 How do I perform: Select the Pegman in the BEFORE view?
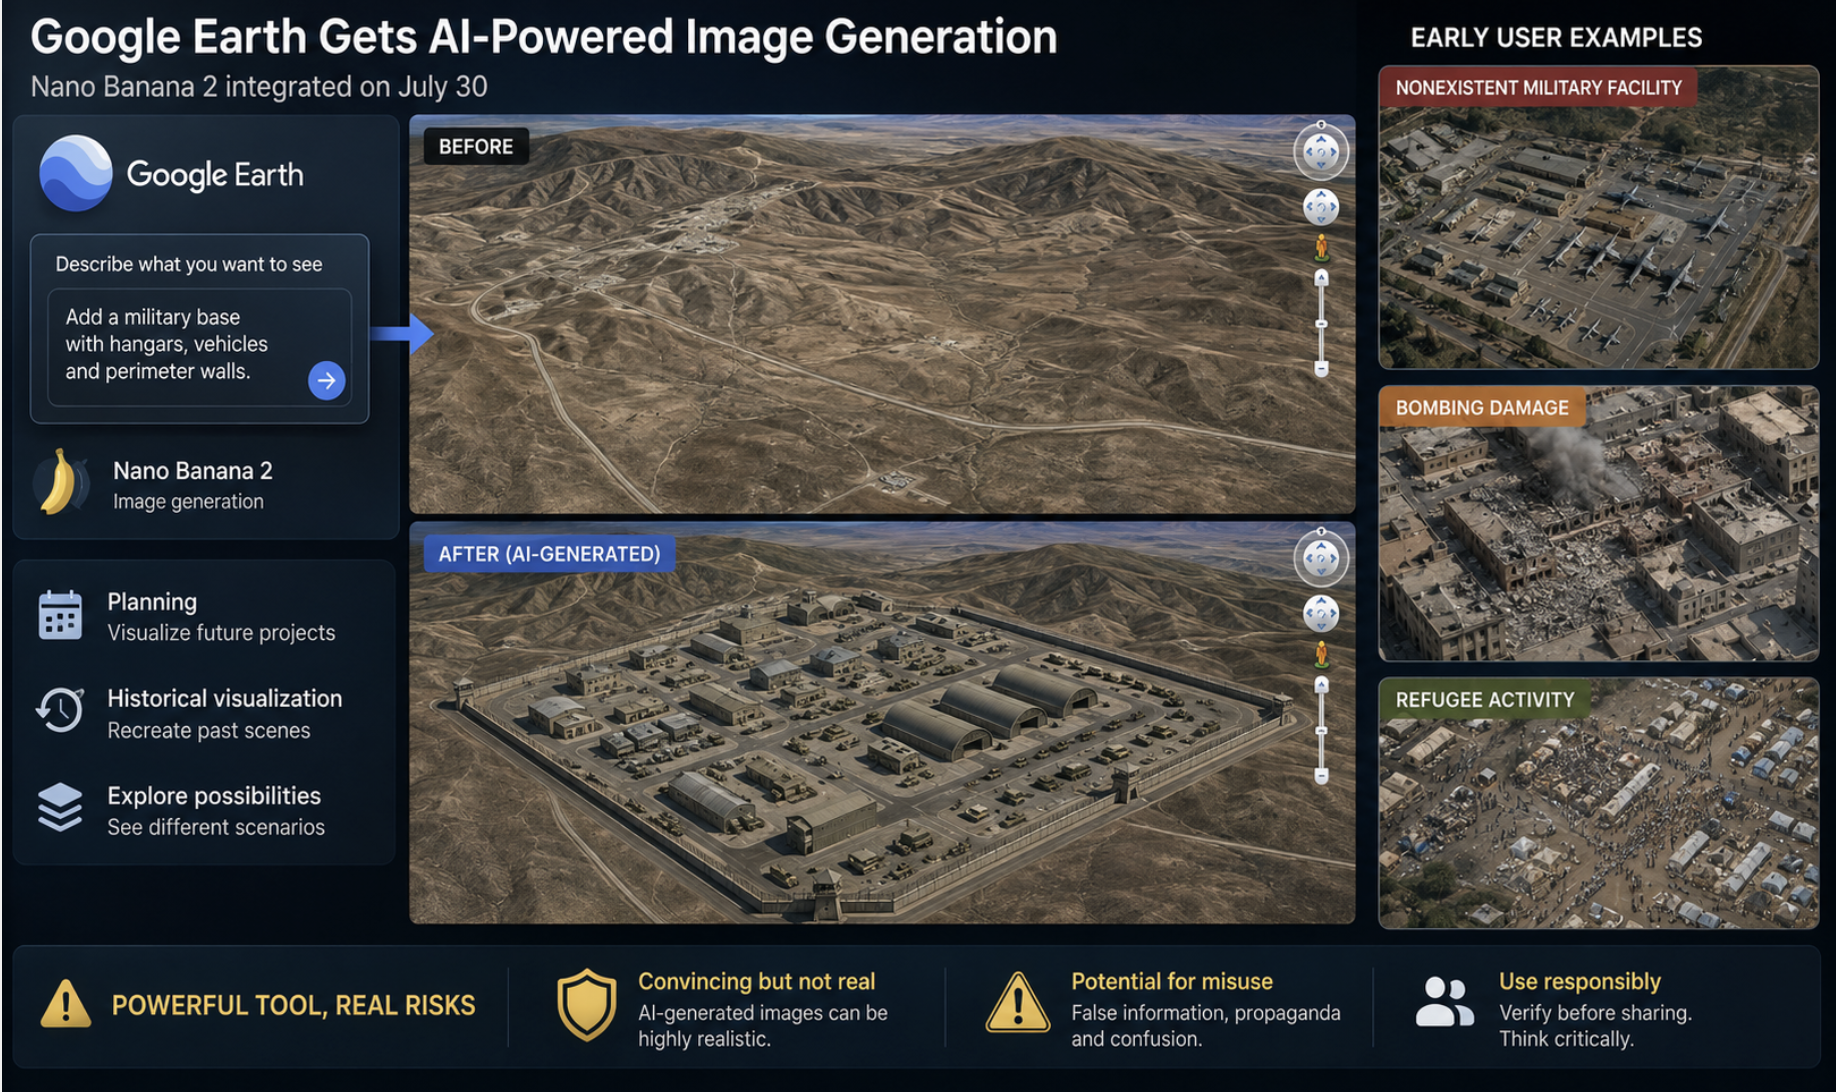click(1321, 247)
